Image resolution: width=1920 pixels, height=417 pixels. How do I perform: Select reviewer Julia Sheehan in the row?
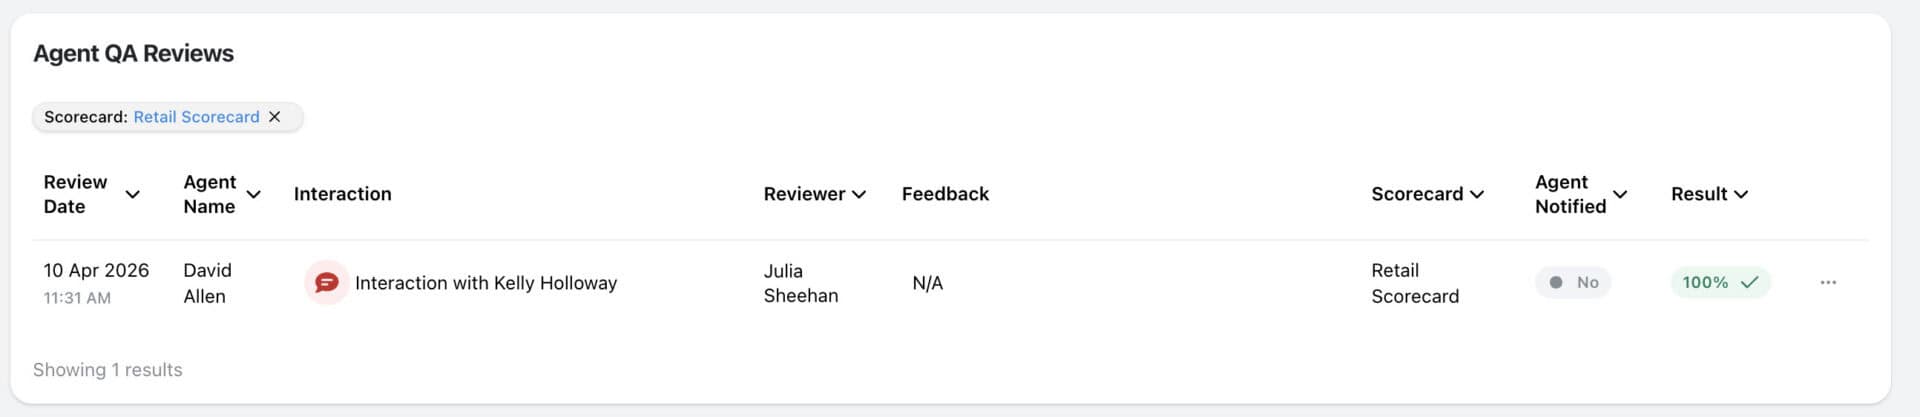(800, 283)
